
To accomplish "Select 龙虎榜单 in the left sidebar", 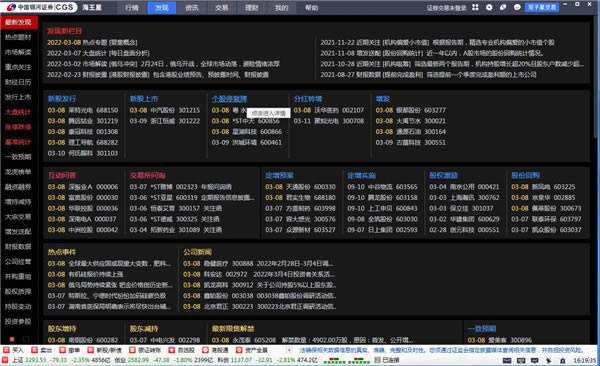I will 18,172.
